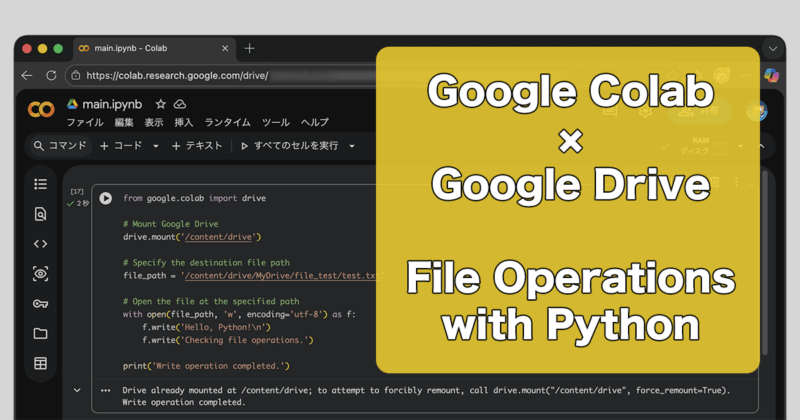
Task: Open the file_test/test.txt path link
Action: pos(280,276)
